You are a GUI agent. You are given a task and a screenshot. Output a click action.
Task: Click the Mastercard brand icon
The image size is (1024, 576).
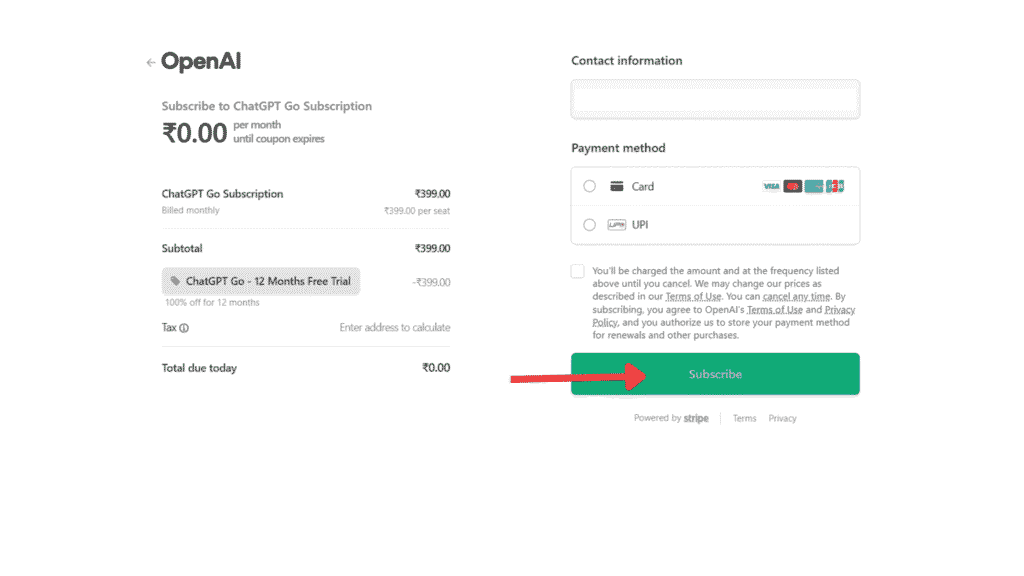coord(792,186)
